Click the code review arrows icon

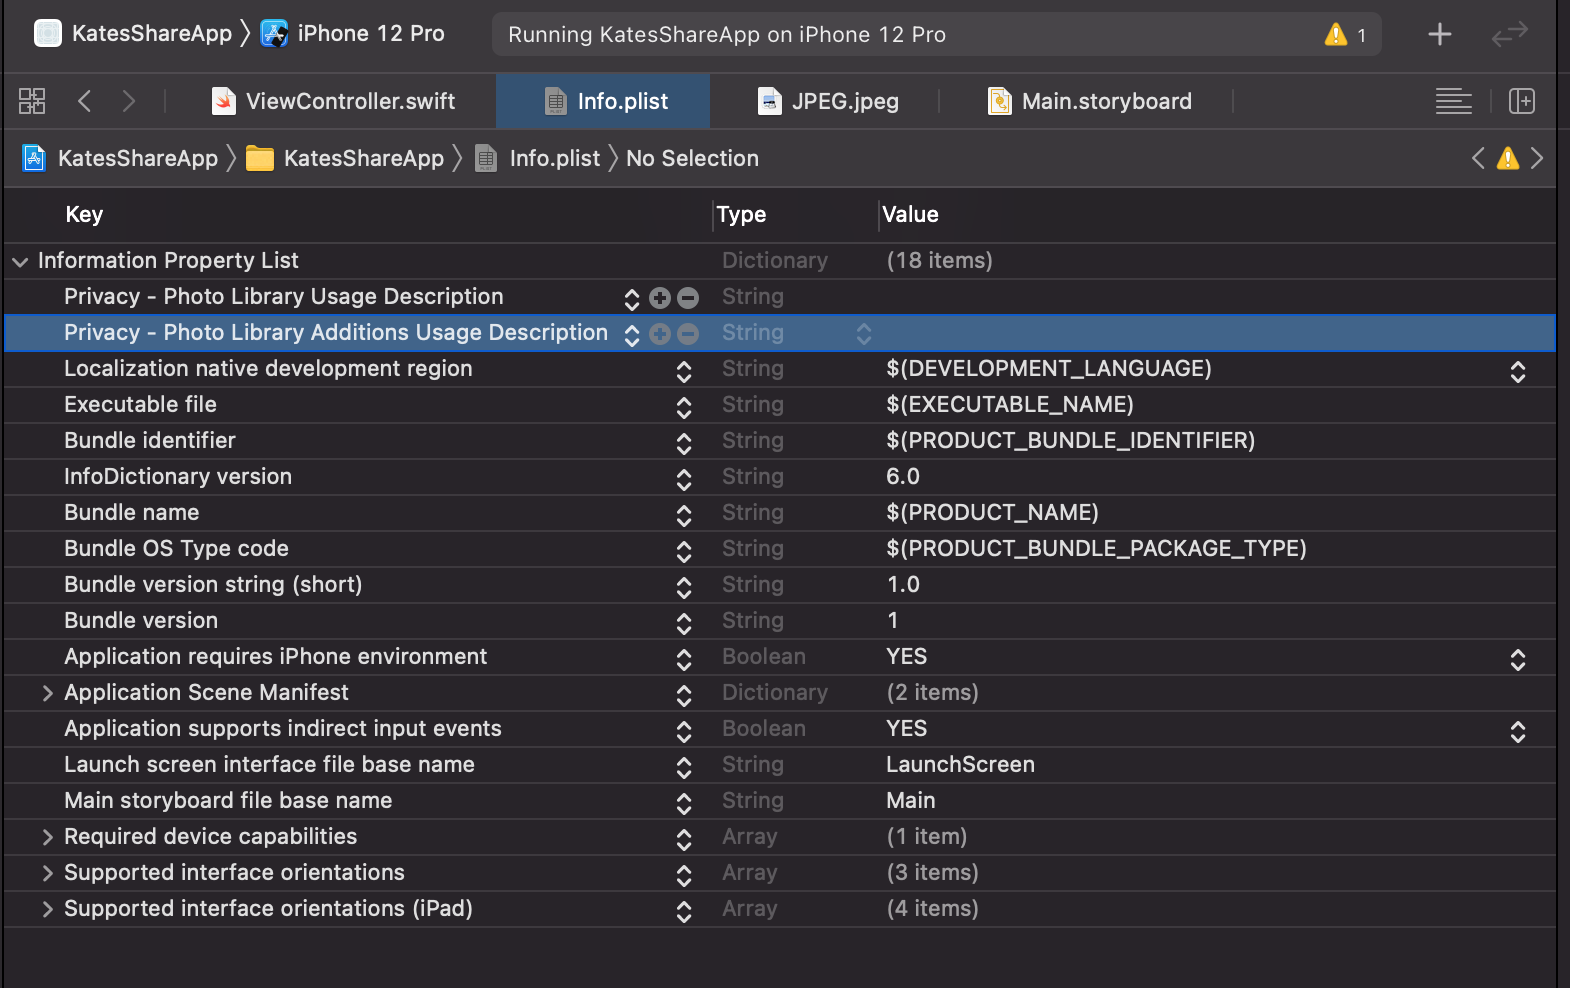point(1509,34)
